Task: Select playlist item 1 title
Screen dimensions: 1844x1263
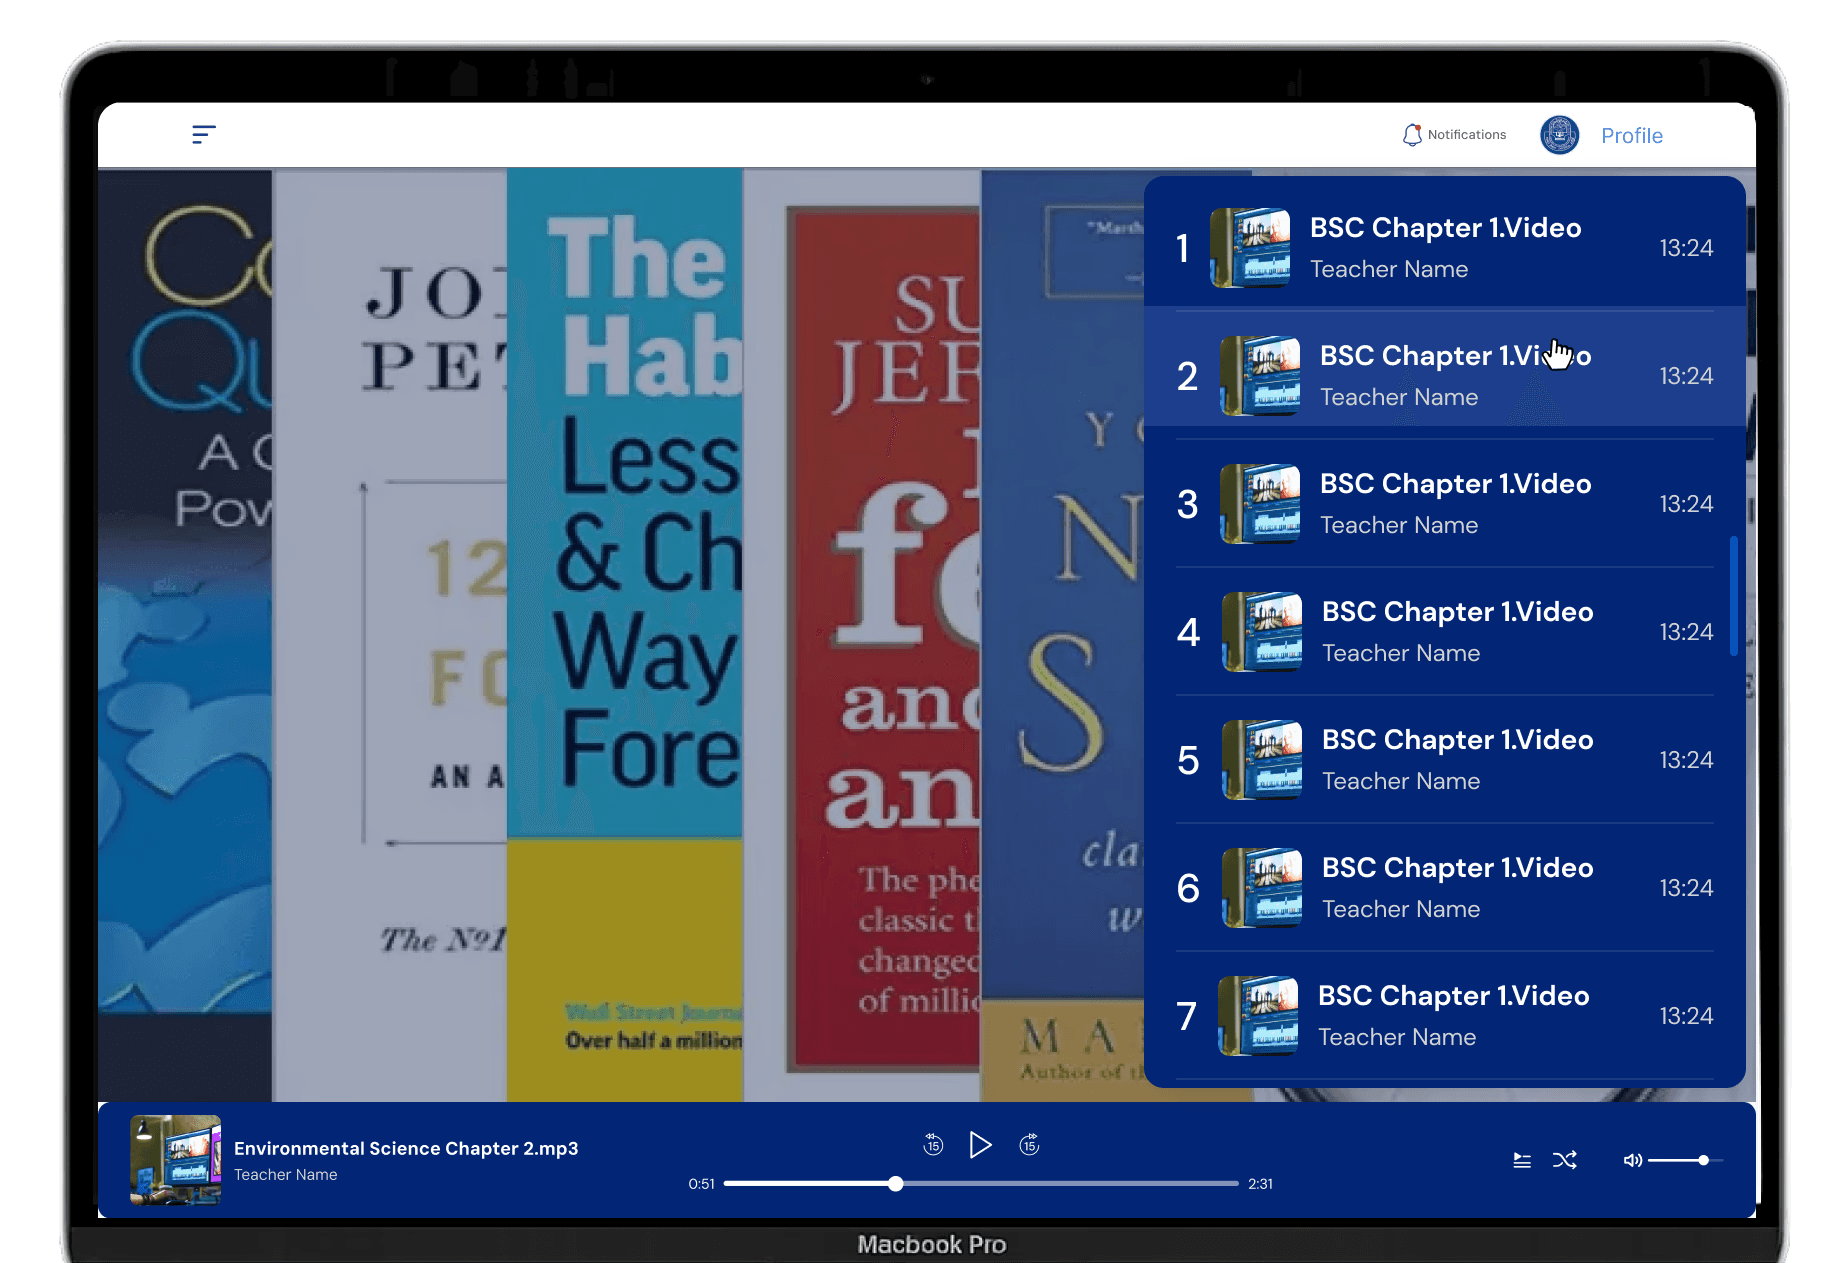Action: [x=1446, y=228]
